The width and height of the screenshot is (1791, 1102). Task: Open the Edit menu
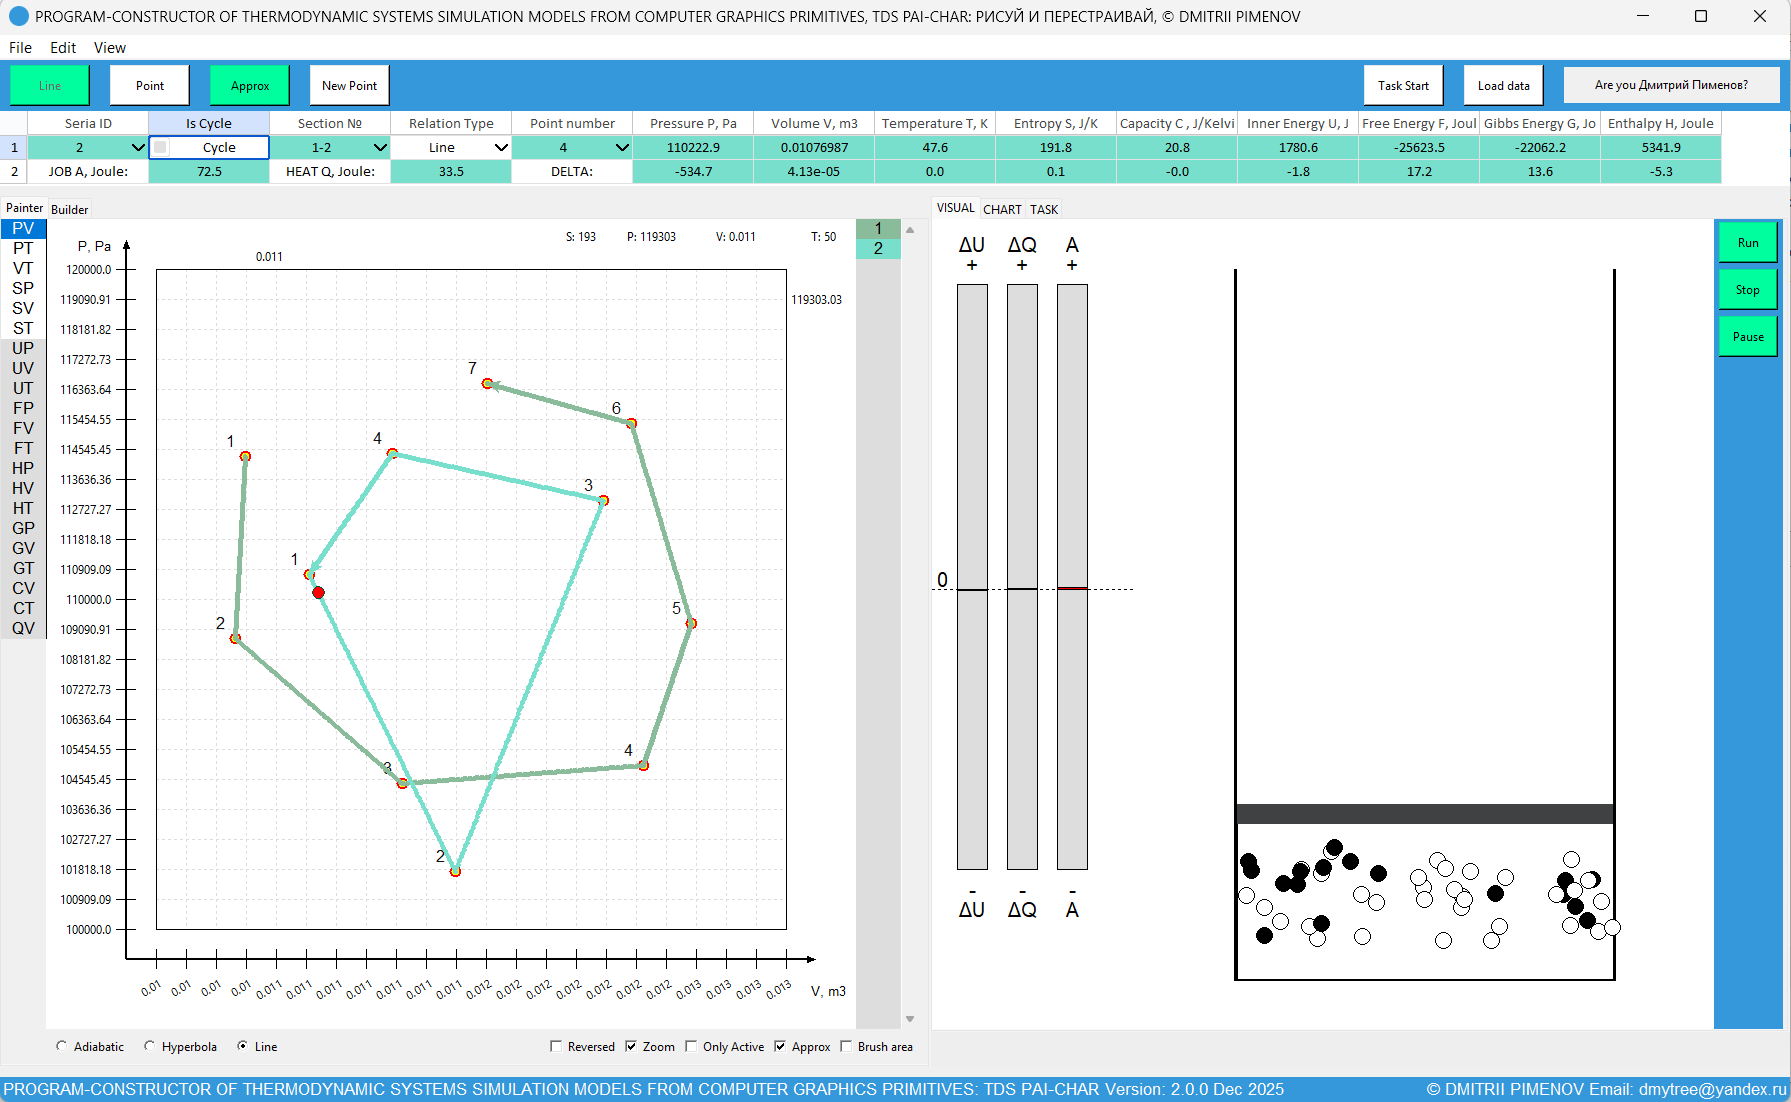[x=63, y=48]
